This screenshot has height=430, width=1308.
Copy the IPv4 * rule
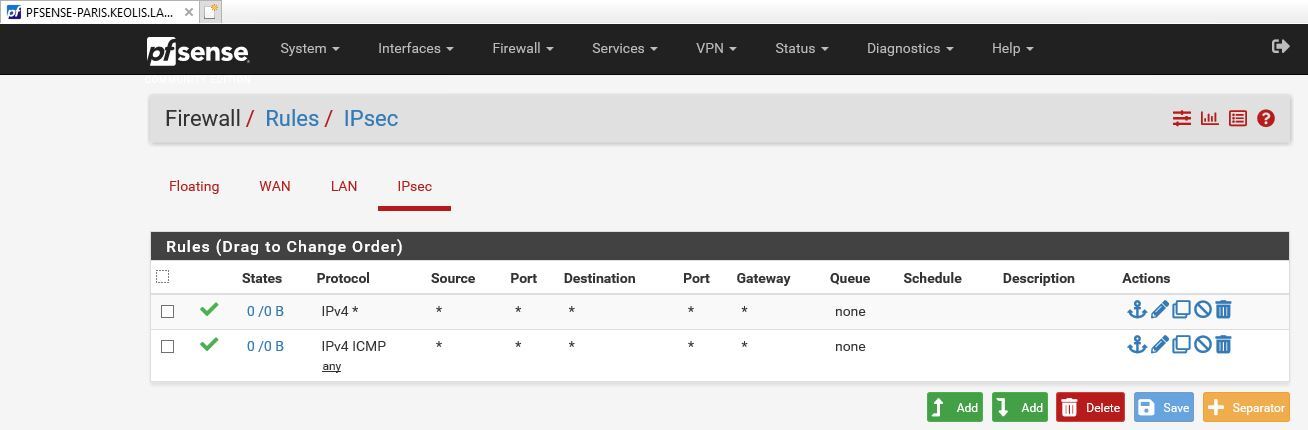1181,310
